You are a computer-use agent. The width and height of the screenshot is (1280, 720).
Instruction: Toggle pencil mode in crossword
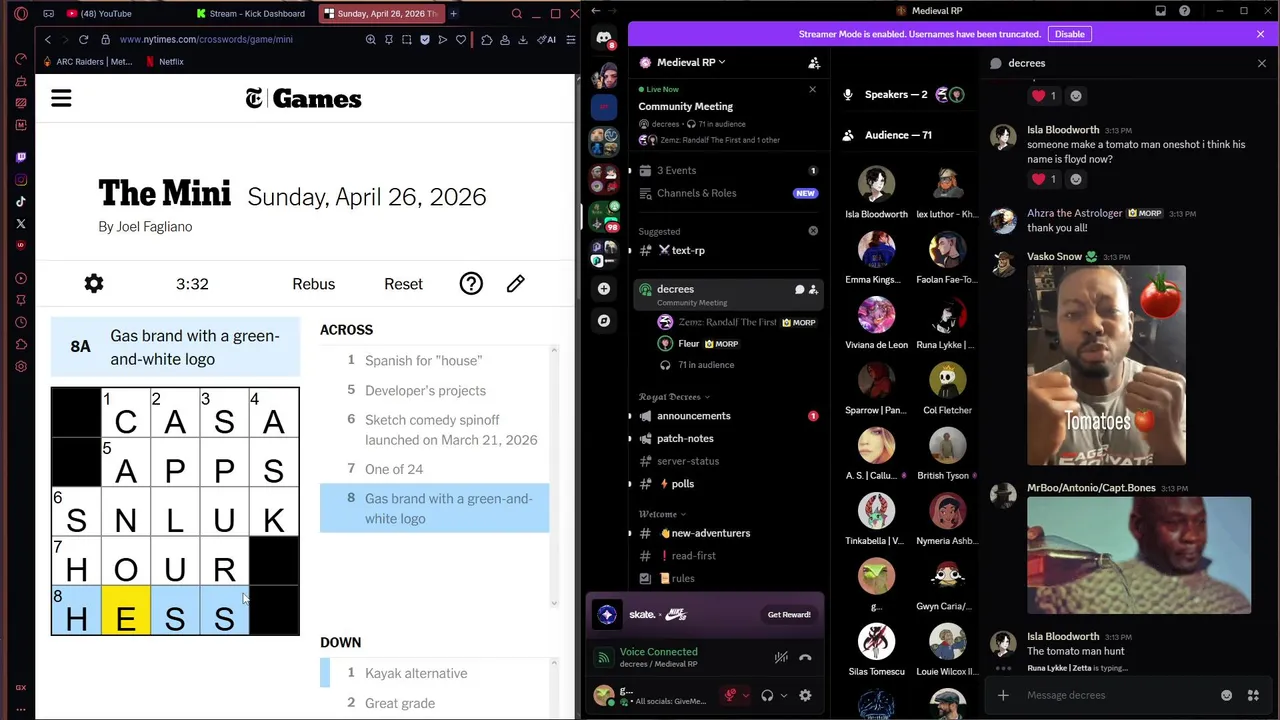[x=515, y=284]
